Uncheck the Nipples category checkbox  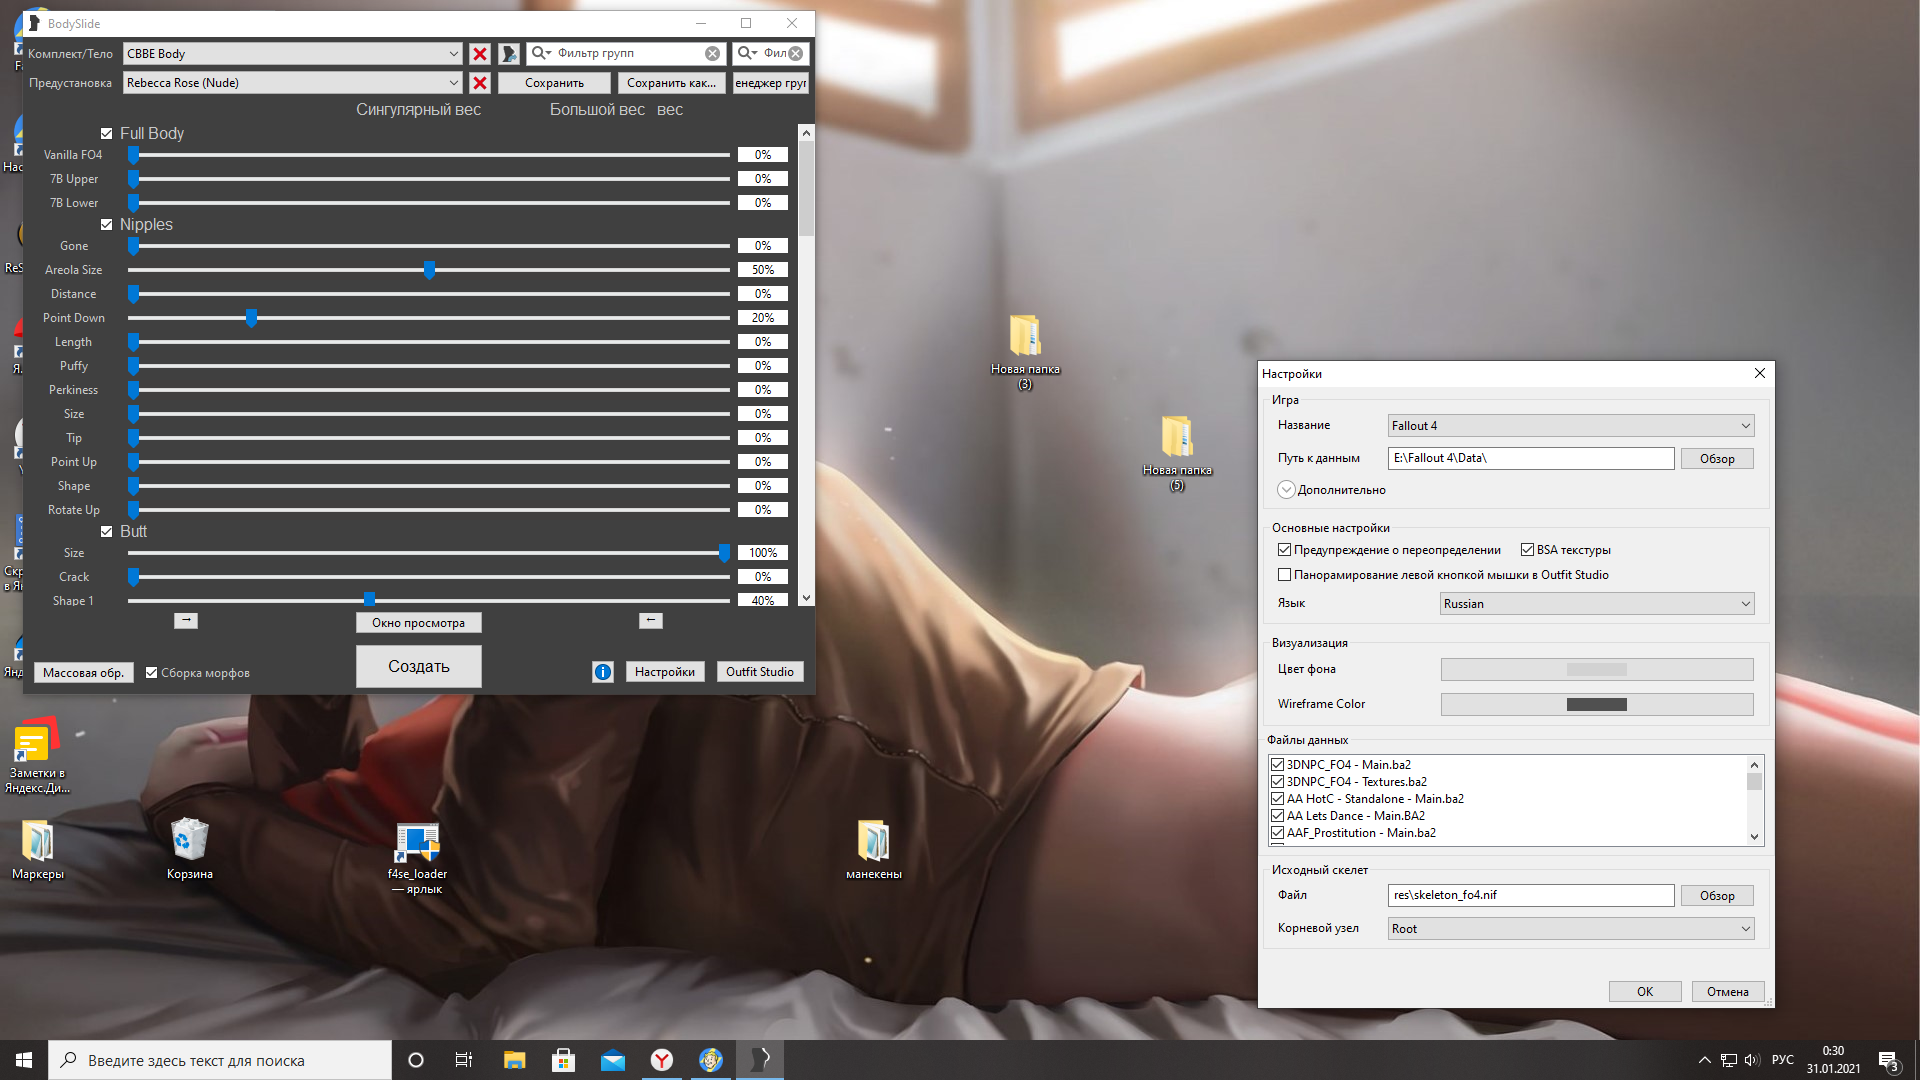coord(107,225)
